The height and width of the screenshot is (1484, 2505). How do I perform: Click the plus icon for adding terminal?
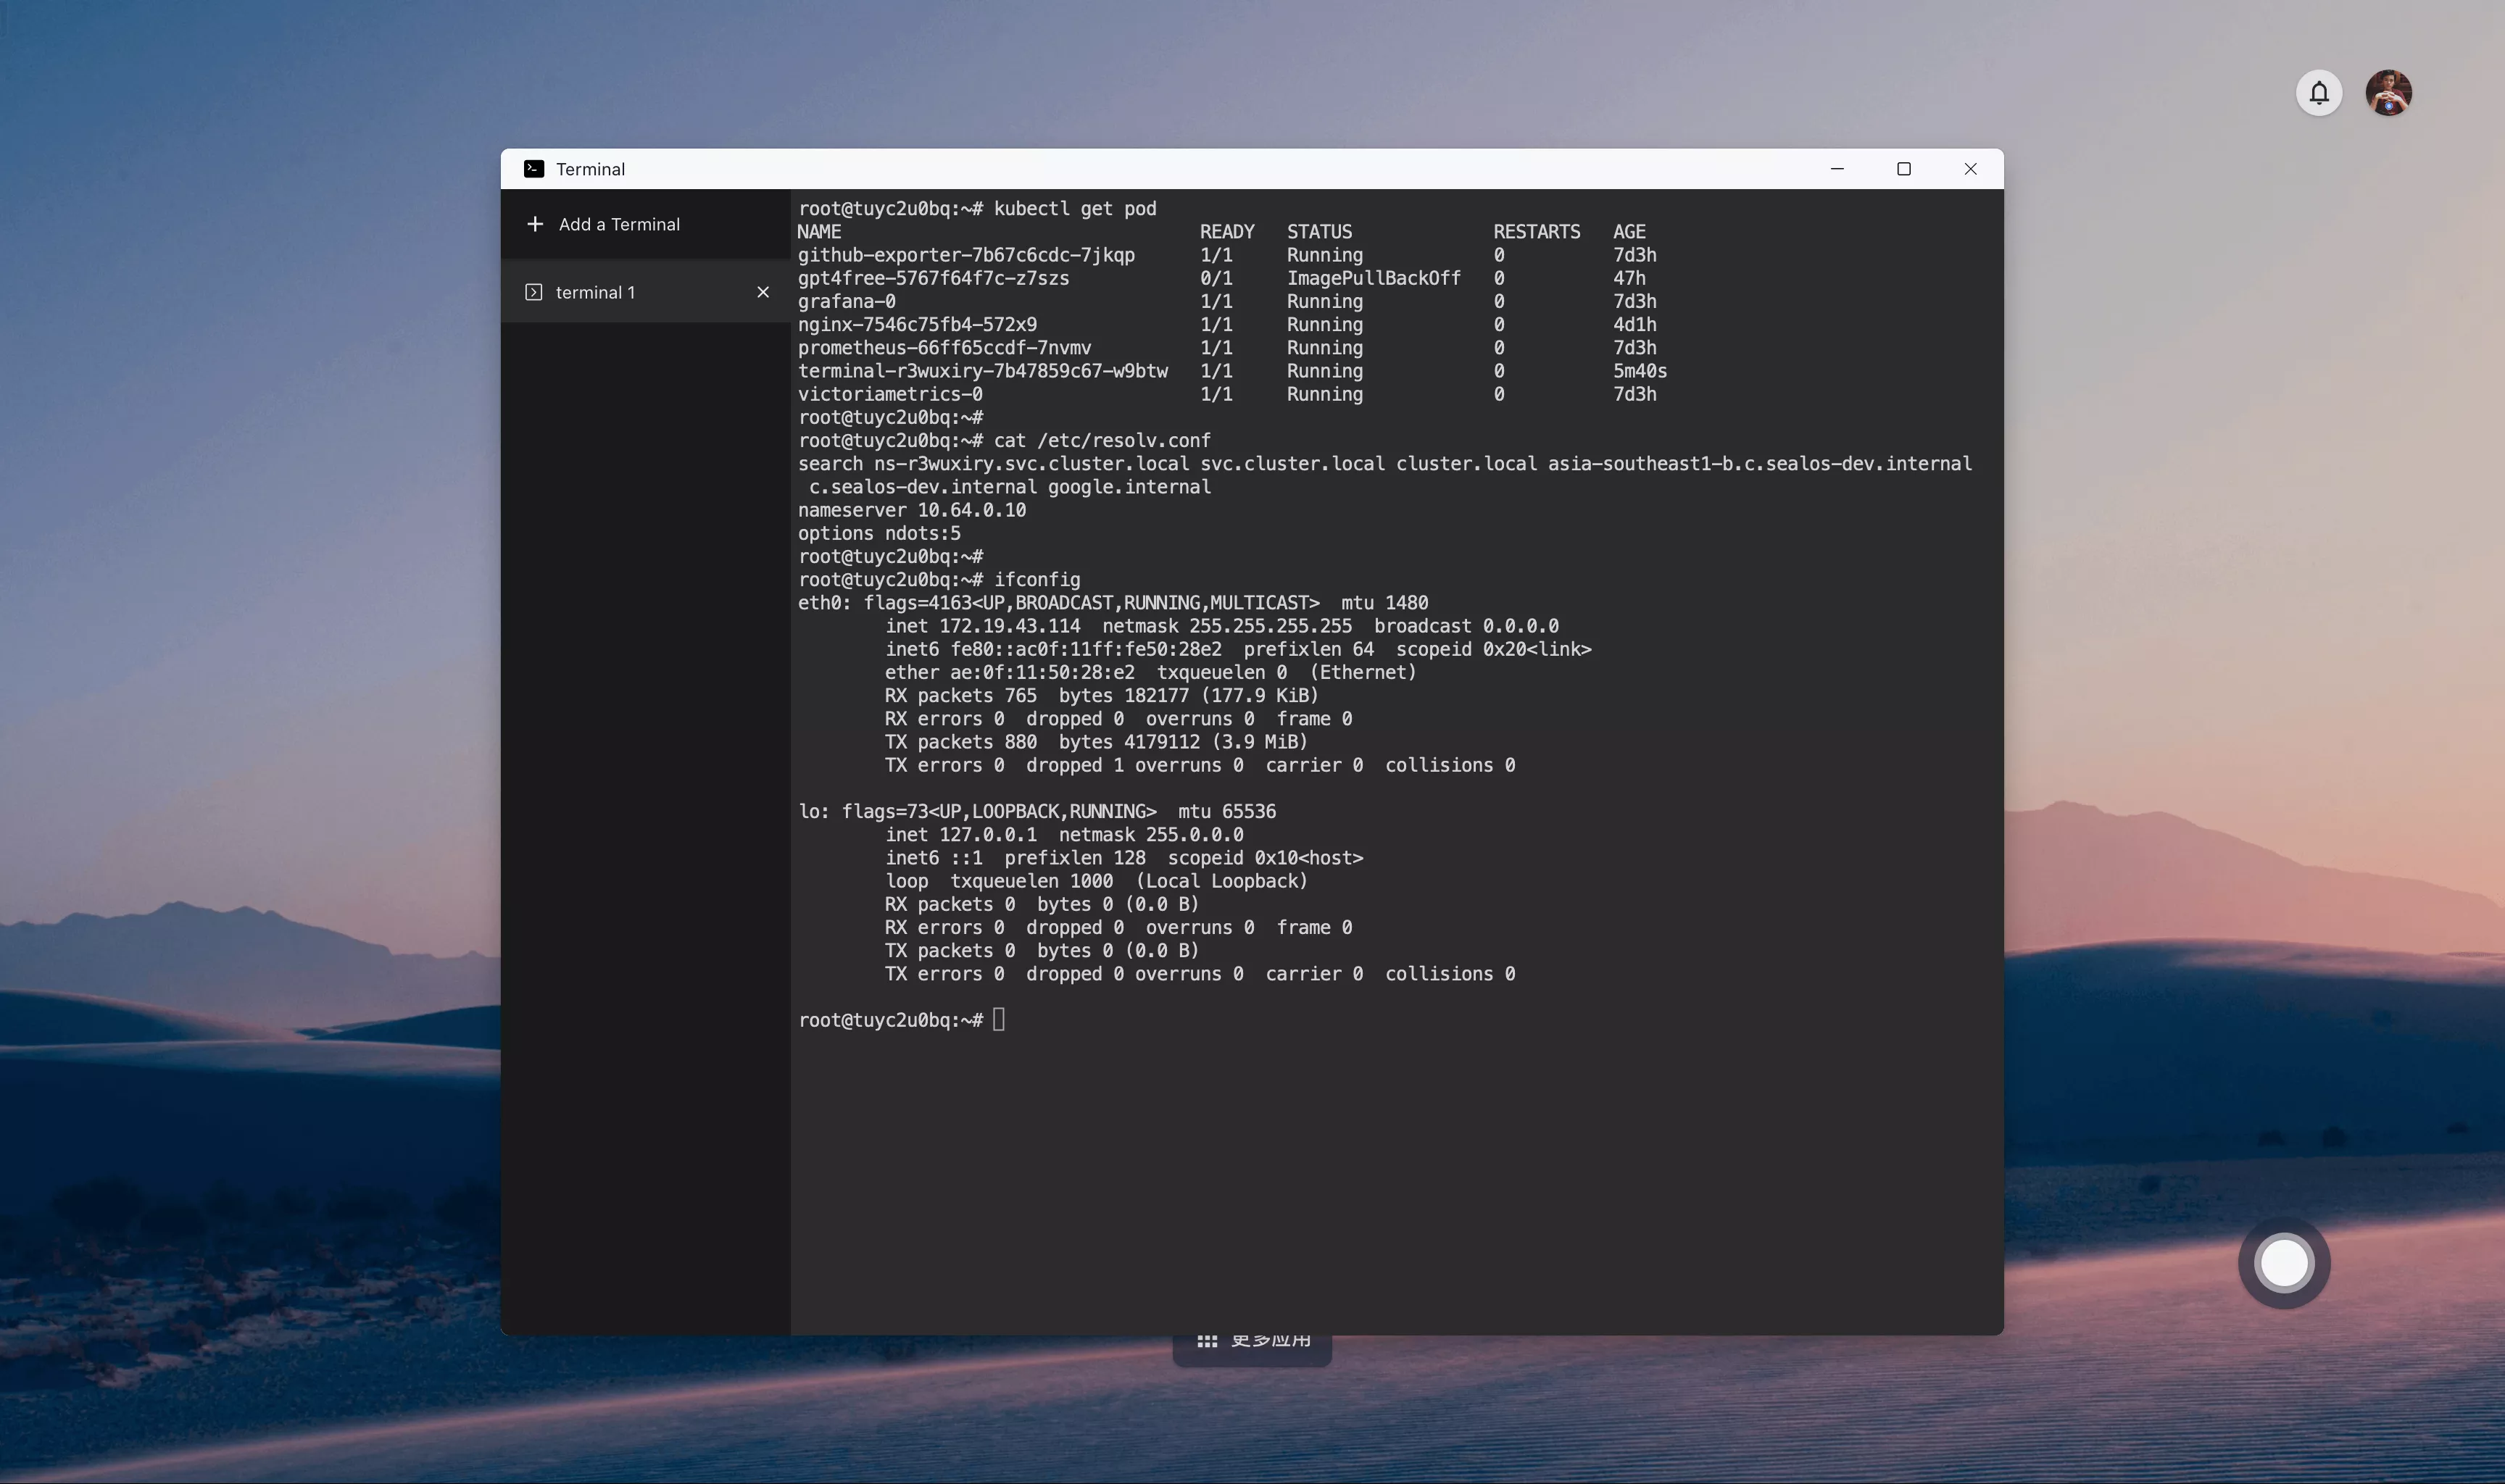(535, 224)
